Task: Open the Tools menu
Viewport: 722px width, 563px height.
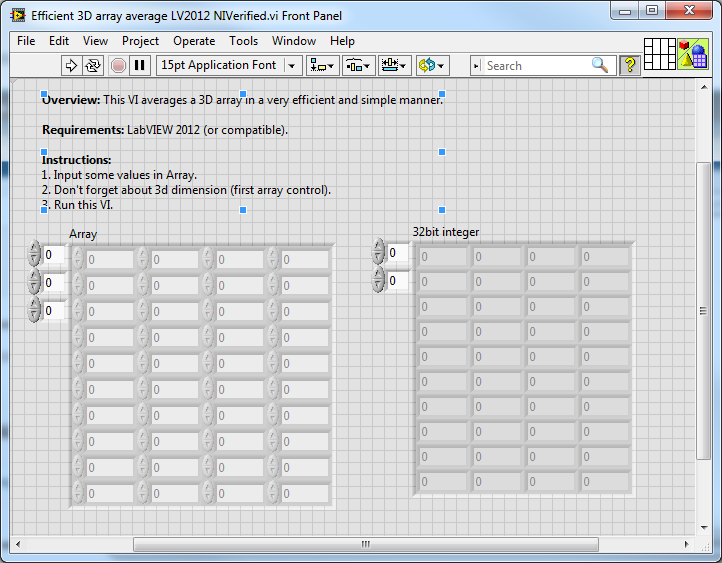Action: [243, 41]
